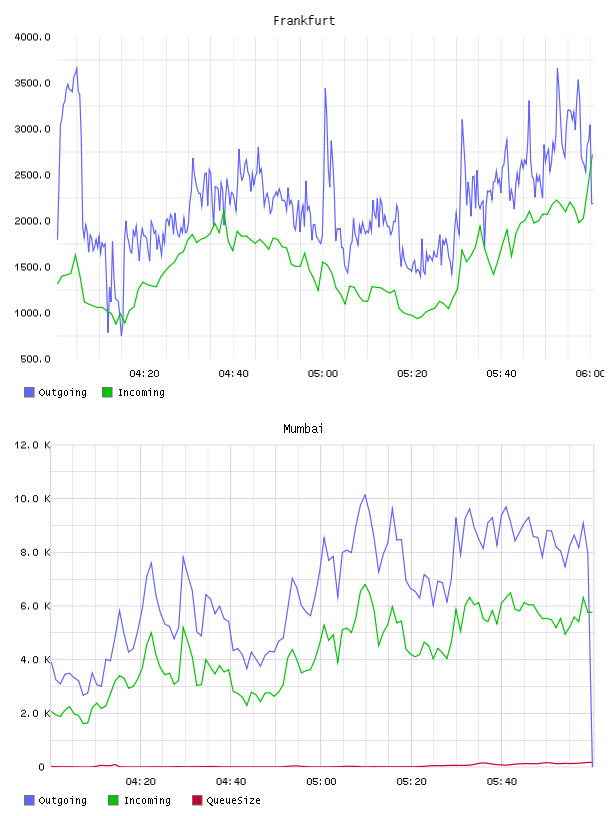Select the Incoming label in Mumbai legend
This screenshot has height=816, width=608.
(147, 800)
